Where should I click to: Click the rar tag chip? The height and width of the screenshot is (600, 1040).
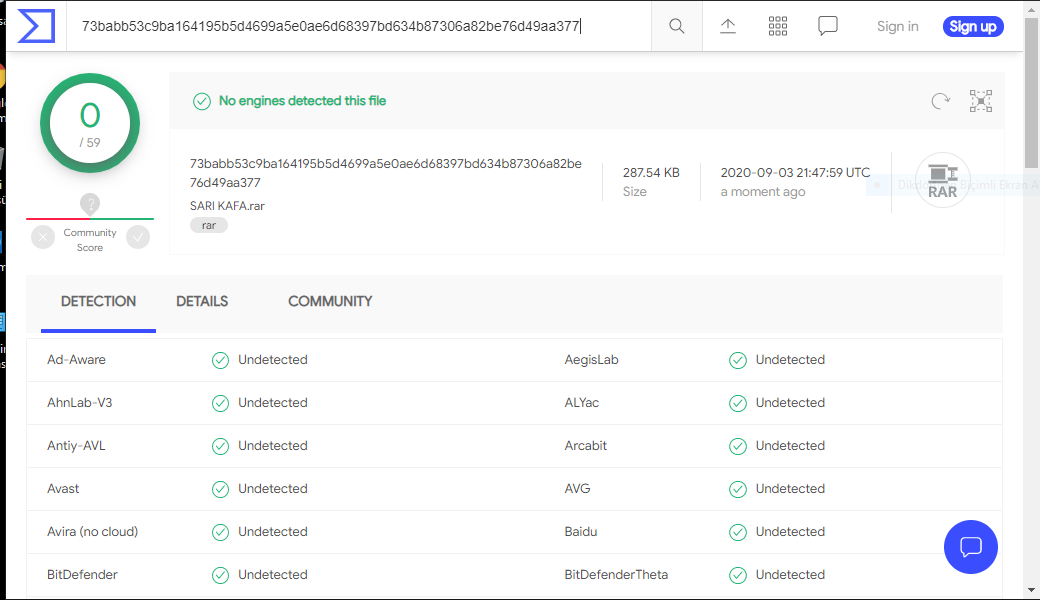[209, 225]
